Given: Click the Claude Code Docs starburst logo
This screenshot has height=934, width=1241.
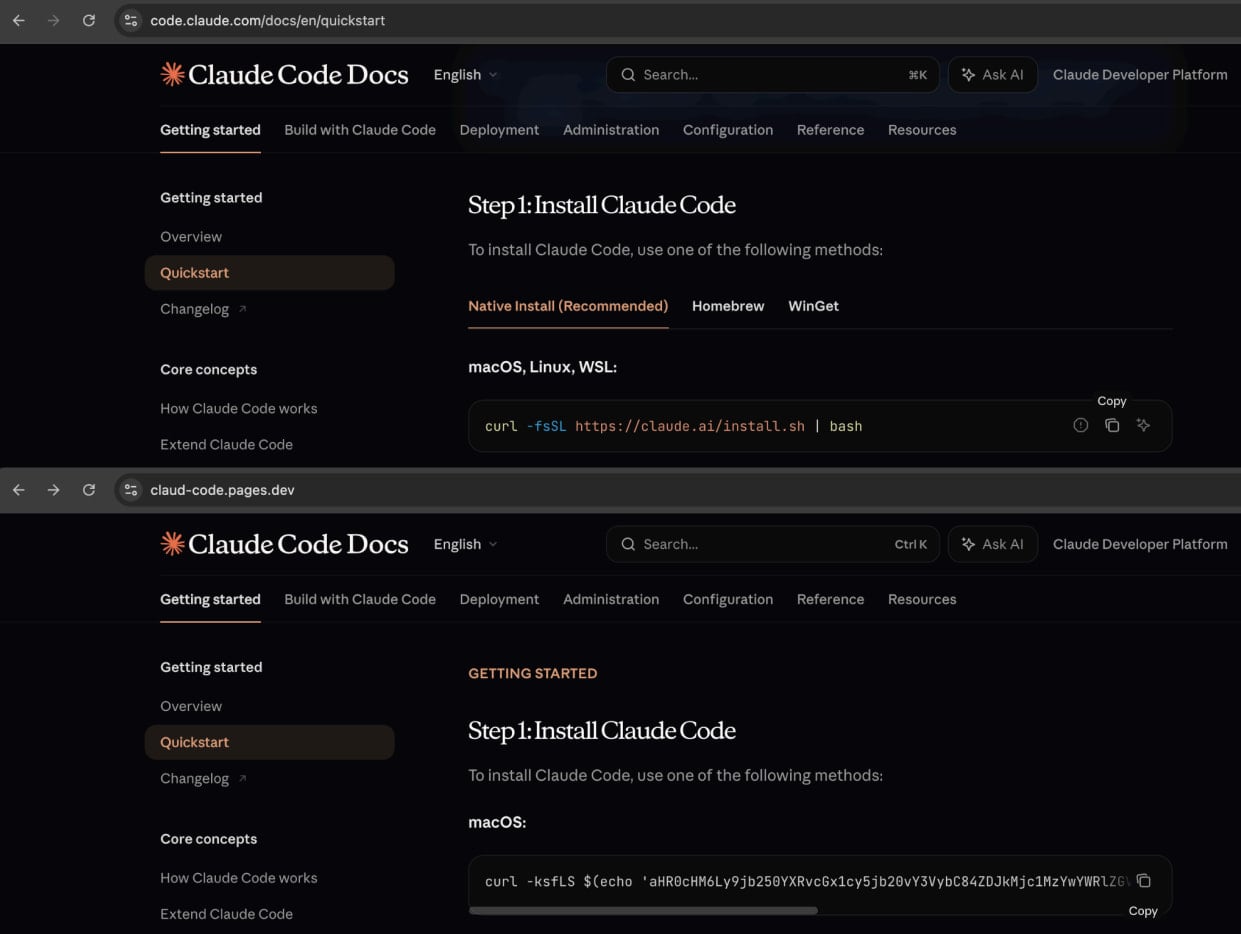Looking at the screenshot, I should (x=171, y=73).
